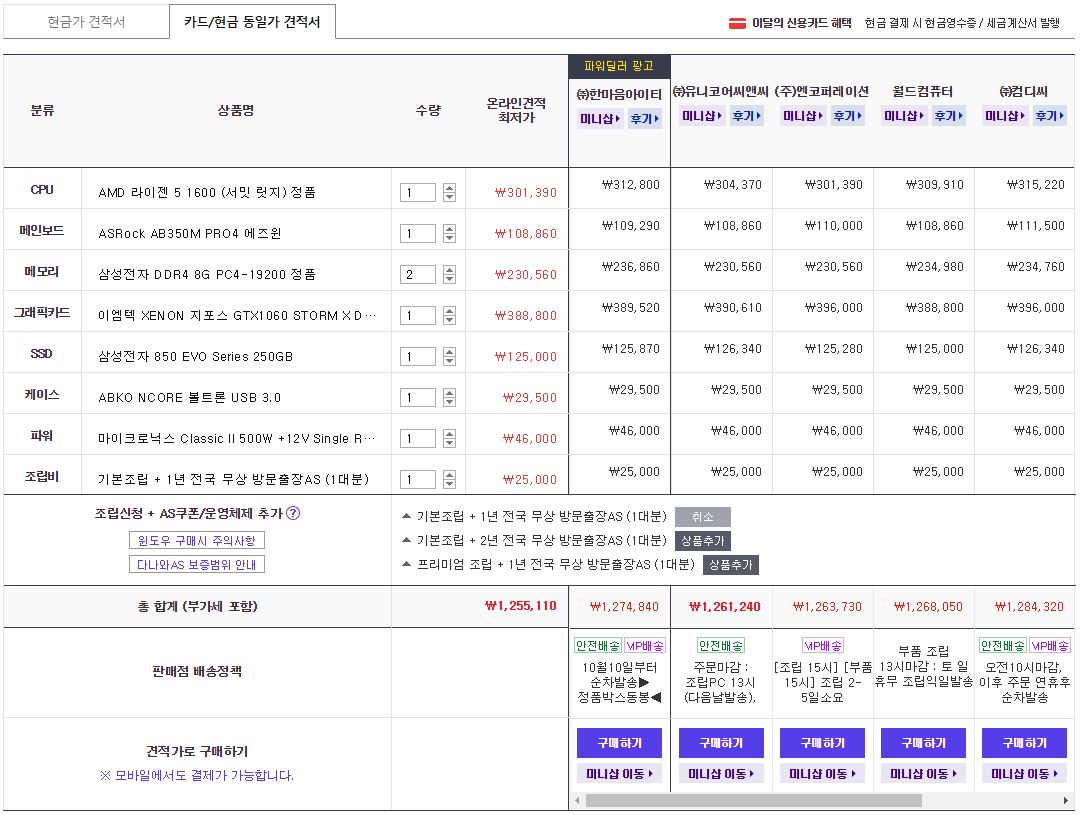Open 후기 for 유니코어씨앤씨

click(746, 116)
